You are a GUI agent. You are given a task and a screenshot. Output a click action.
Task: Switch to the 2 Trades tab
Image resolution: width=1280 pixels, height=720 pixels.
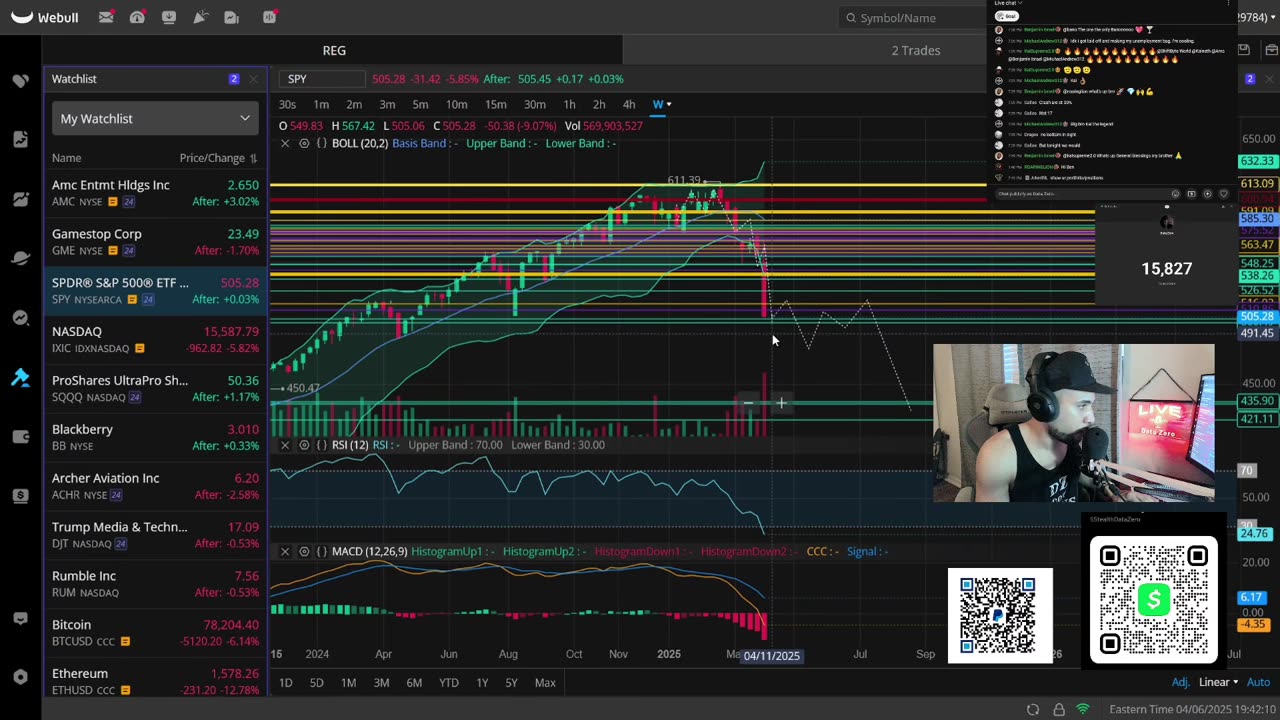click(916, 50)
